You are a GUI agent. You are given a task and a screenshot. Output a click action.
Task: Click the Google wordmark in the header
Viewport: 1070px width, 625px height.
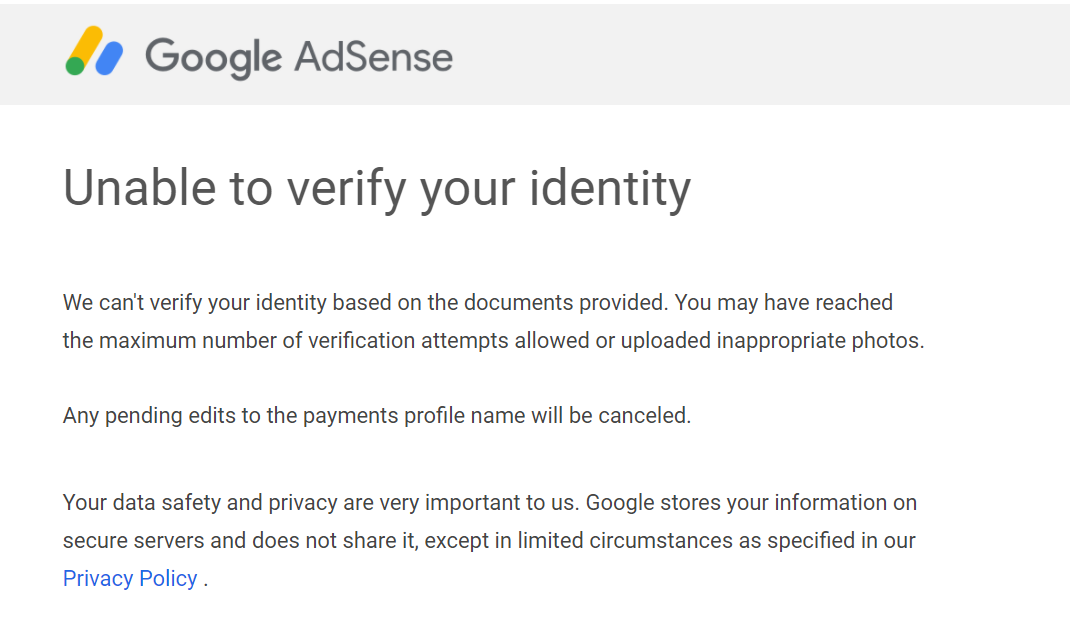pos(214,57)
